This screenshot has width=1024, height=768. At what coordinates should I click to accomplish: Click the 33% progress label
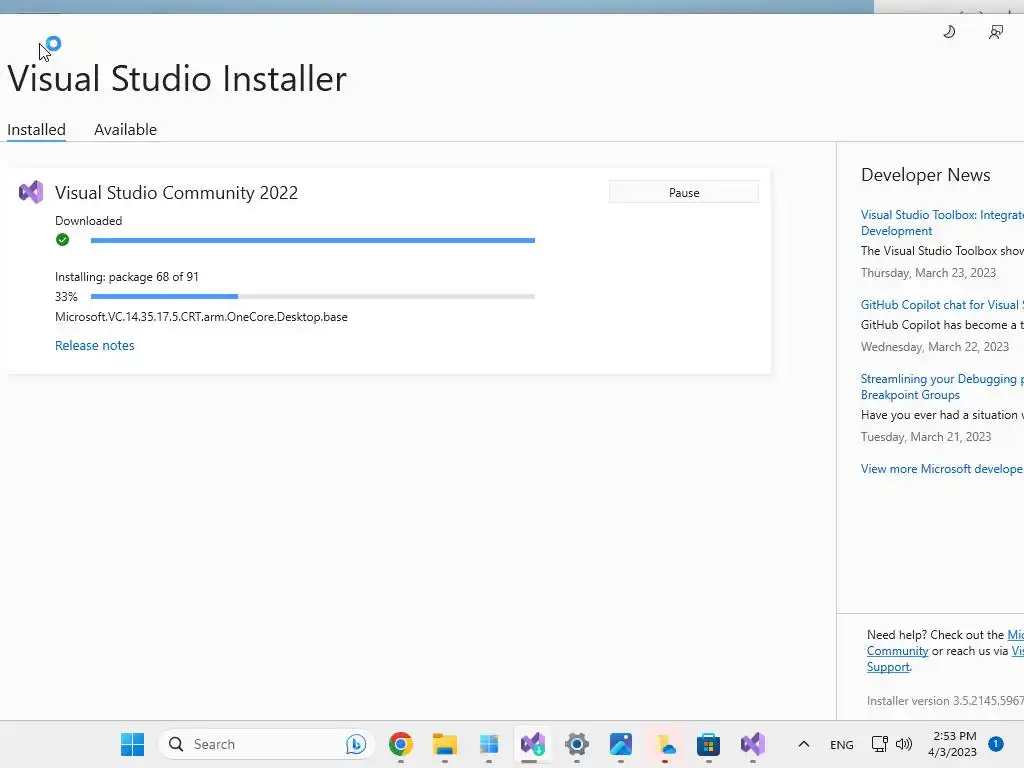point(66,296)
